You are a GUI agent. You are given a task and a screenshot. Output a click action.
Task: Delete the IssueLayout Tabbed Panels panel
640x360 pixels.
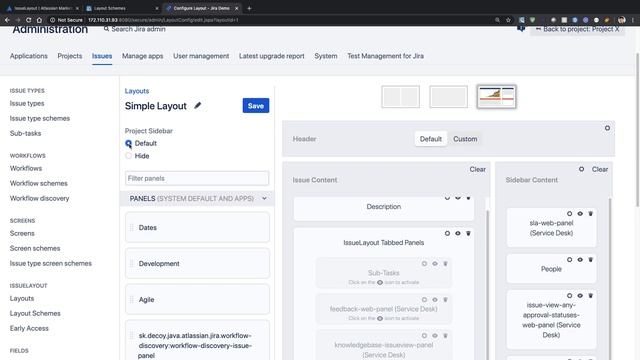pos(468,233)
